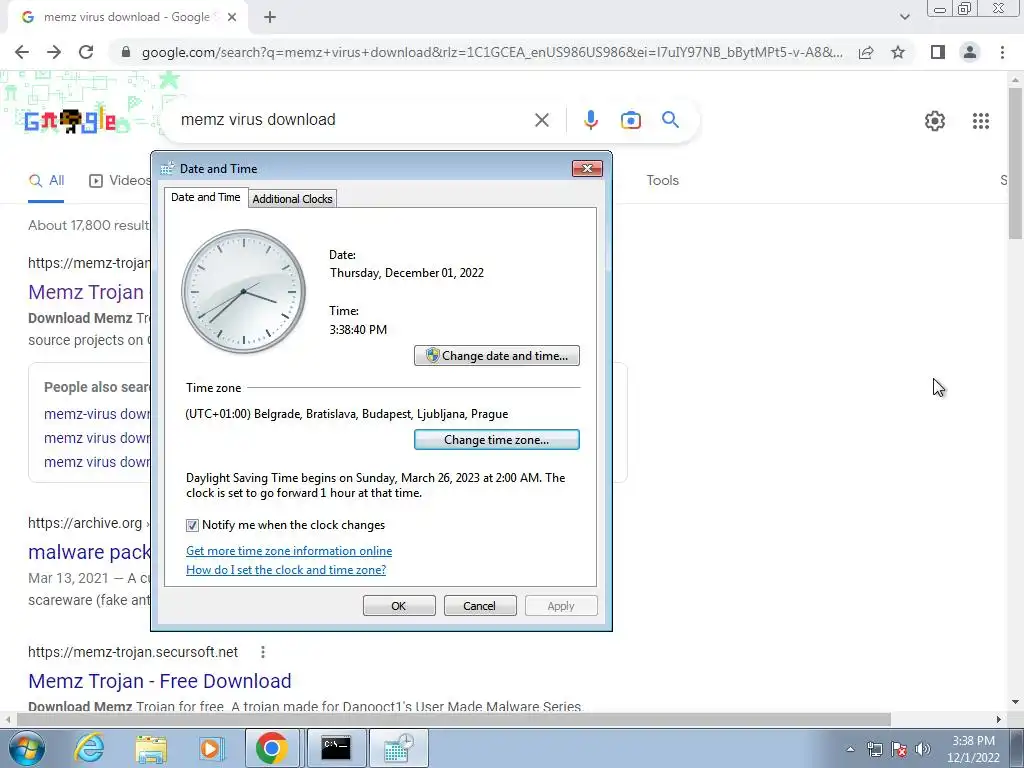This screenshot has width=1024, height=768.
Task: Click the Google doodle logo
Action: [x=70, y=121]
